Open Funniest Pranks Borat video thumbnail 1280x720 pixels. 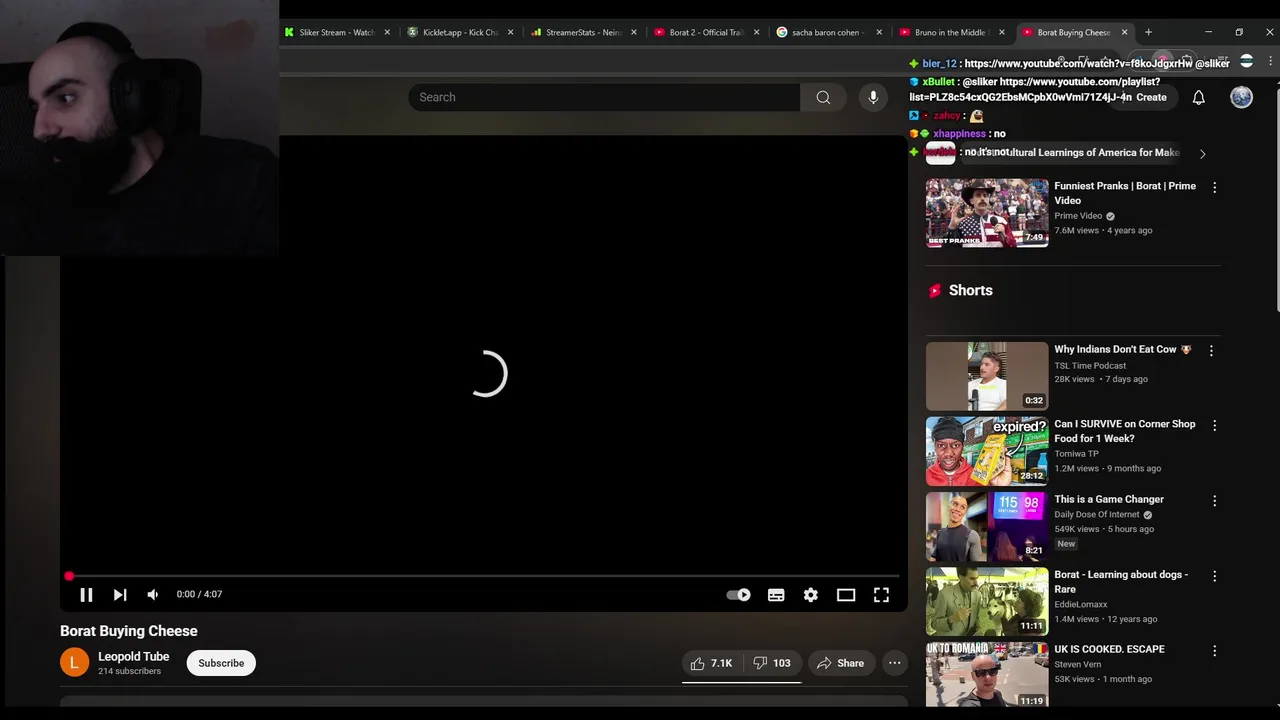(x=987, y=212)
